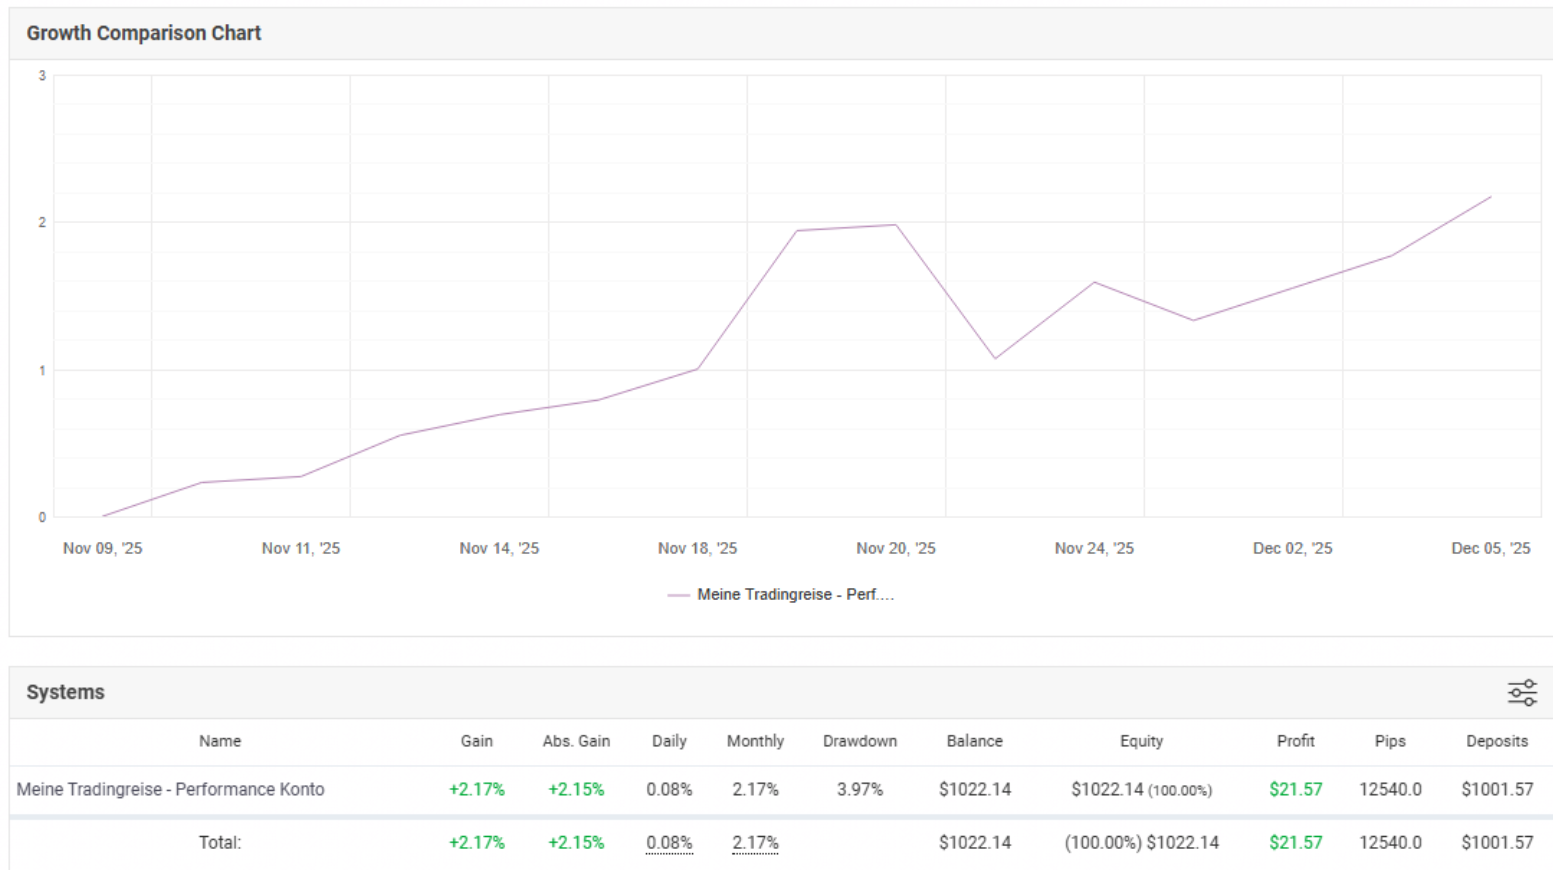Sort the table by Profit
1553x870 pixels.
coord(1295,741)
